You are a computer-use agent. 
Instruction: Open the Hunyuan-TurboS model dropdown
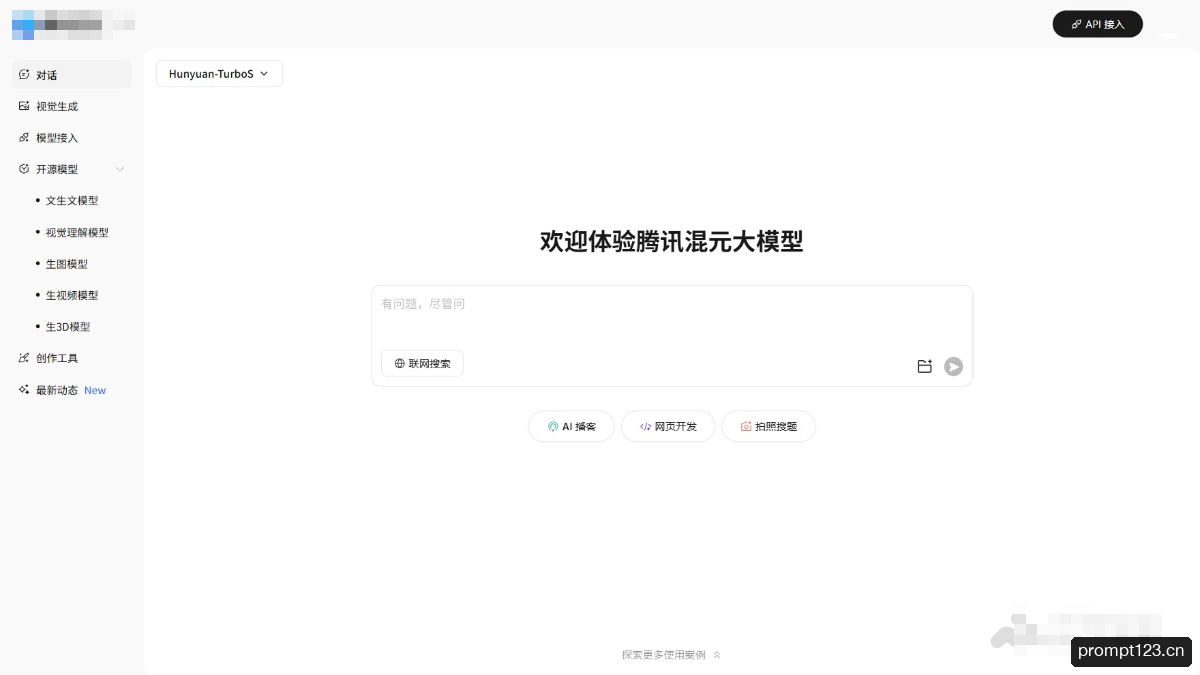219,74
